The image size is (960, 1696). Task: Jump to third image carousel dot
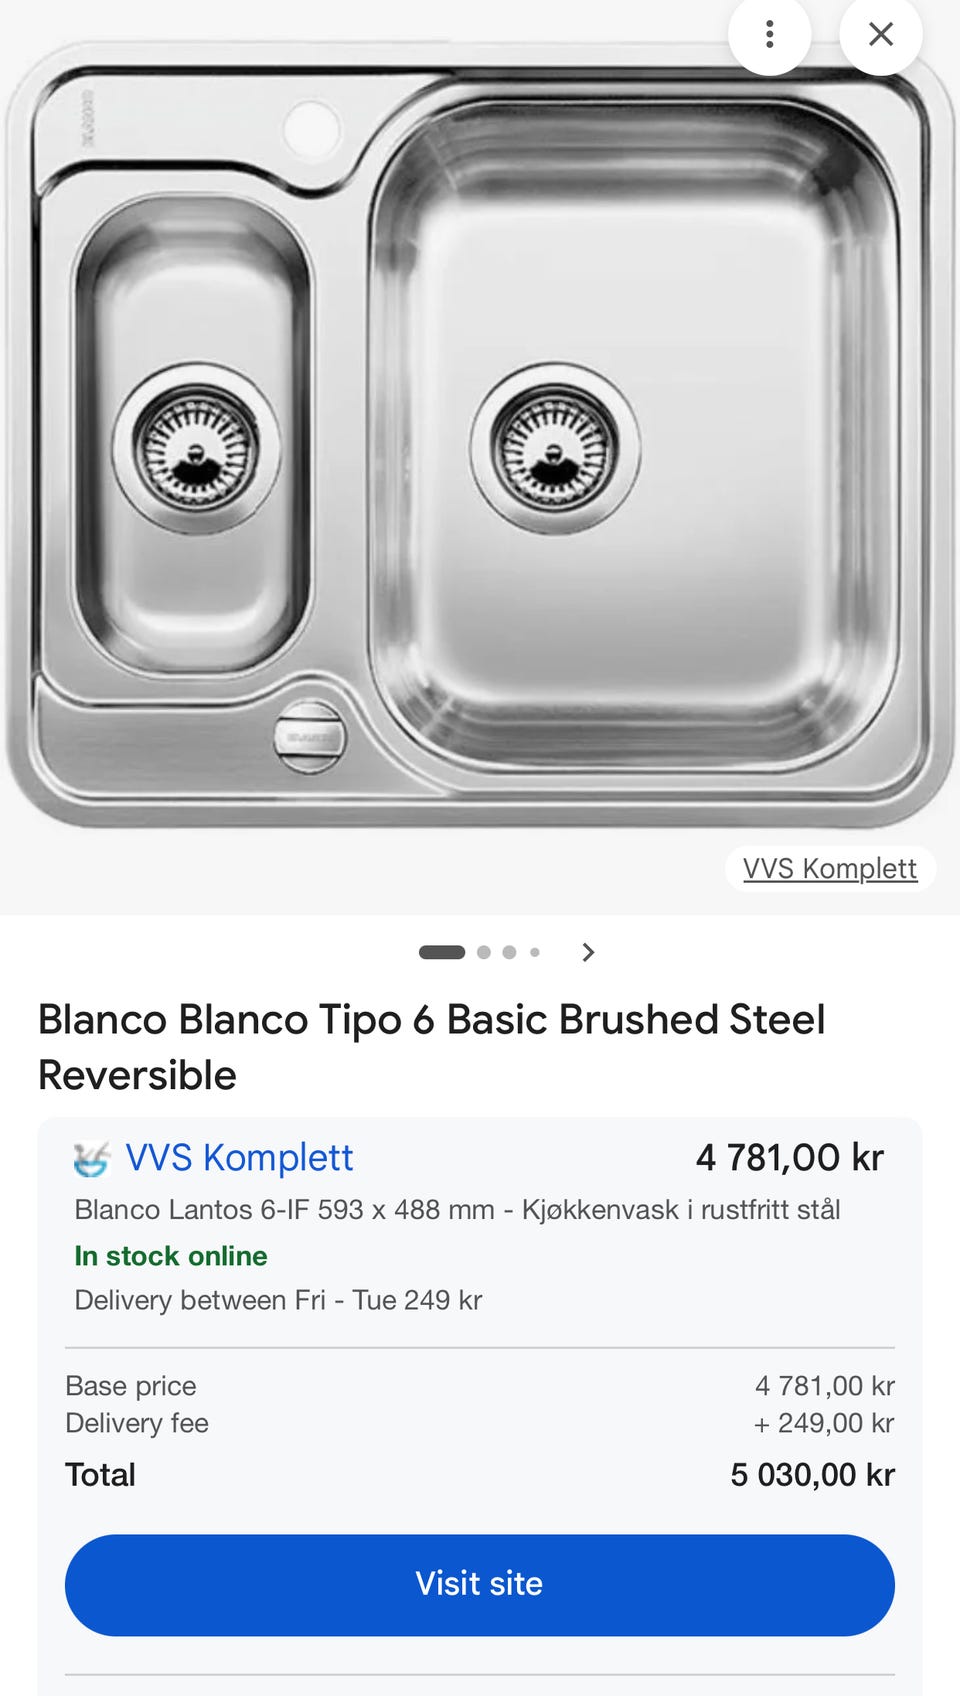[x=509, y=952]
